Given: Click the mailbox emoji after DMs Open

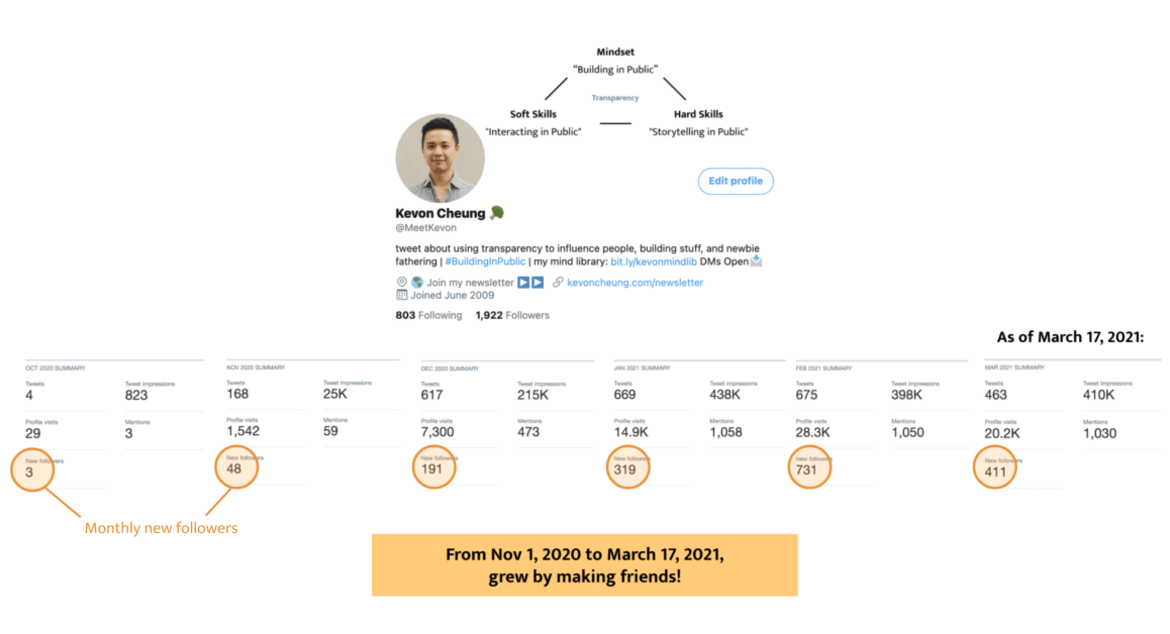Looking at the screenshot, I should (x=756, y=261).
